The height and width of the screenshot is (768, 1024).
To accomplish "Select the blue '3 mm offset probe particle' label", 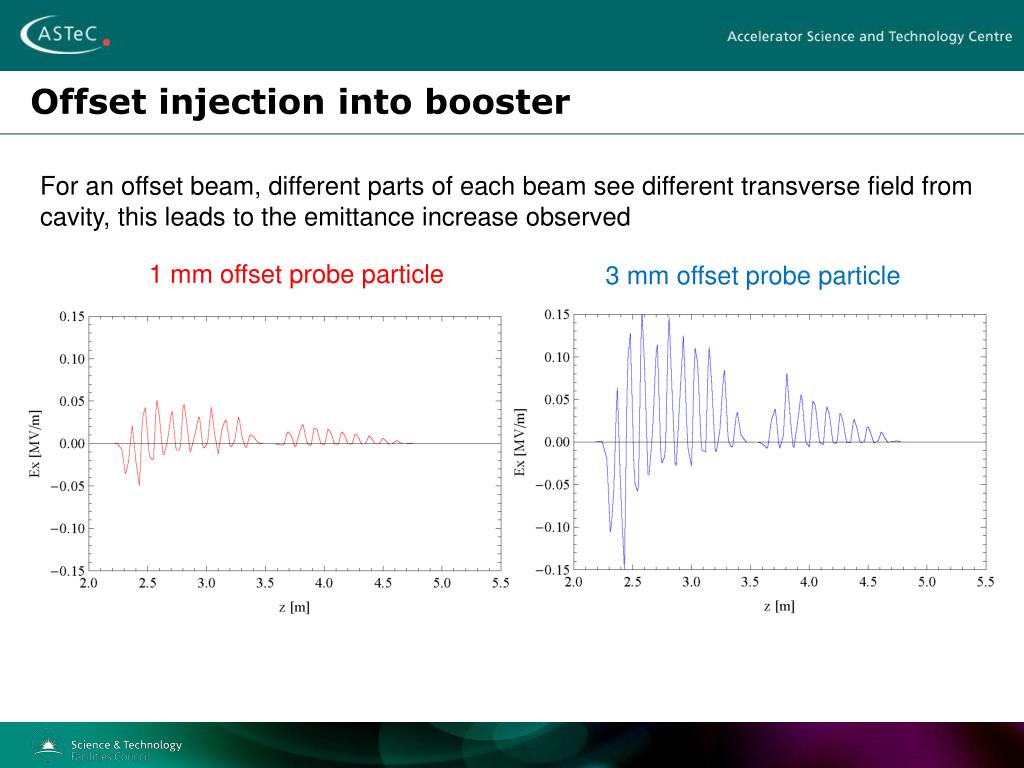I will [x=752, y=276].
